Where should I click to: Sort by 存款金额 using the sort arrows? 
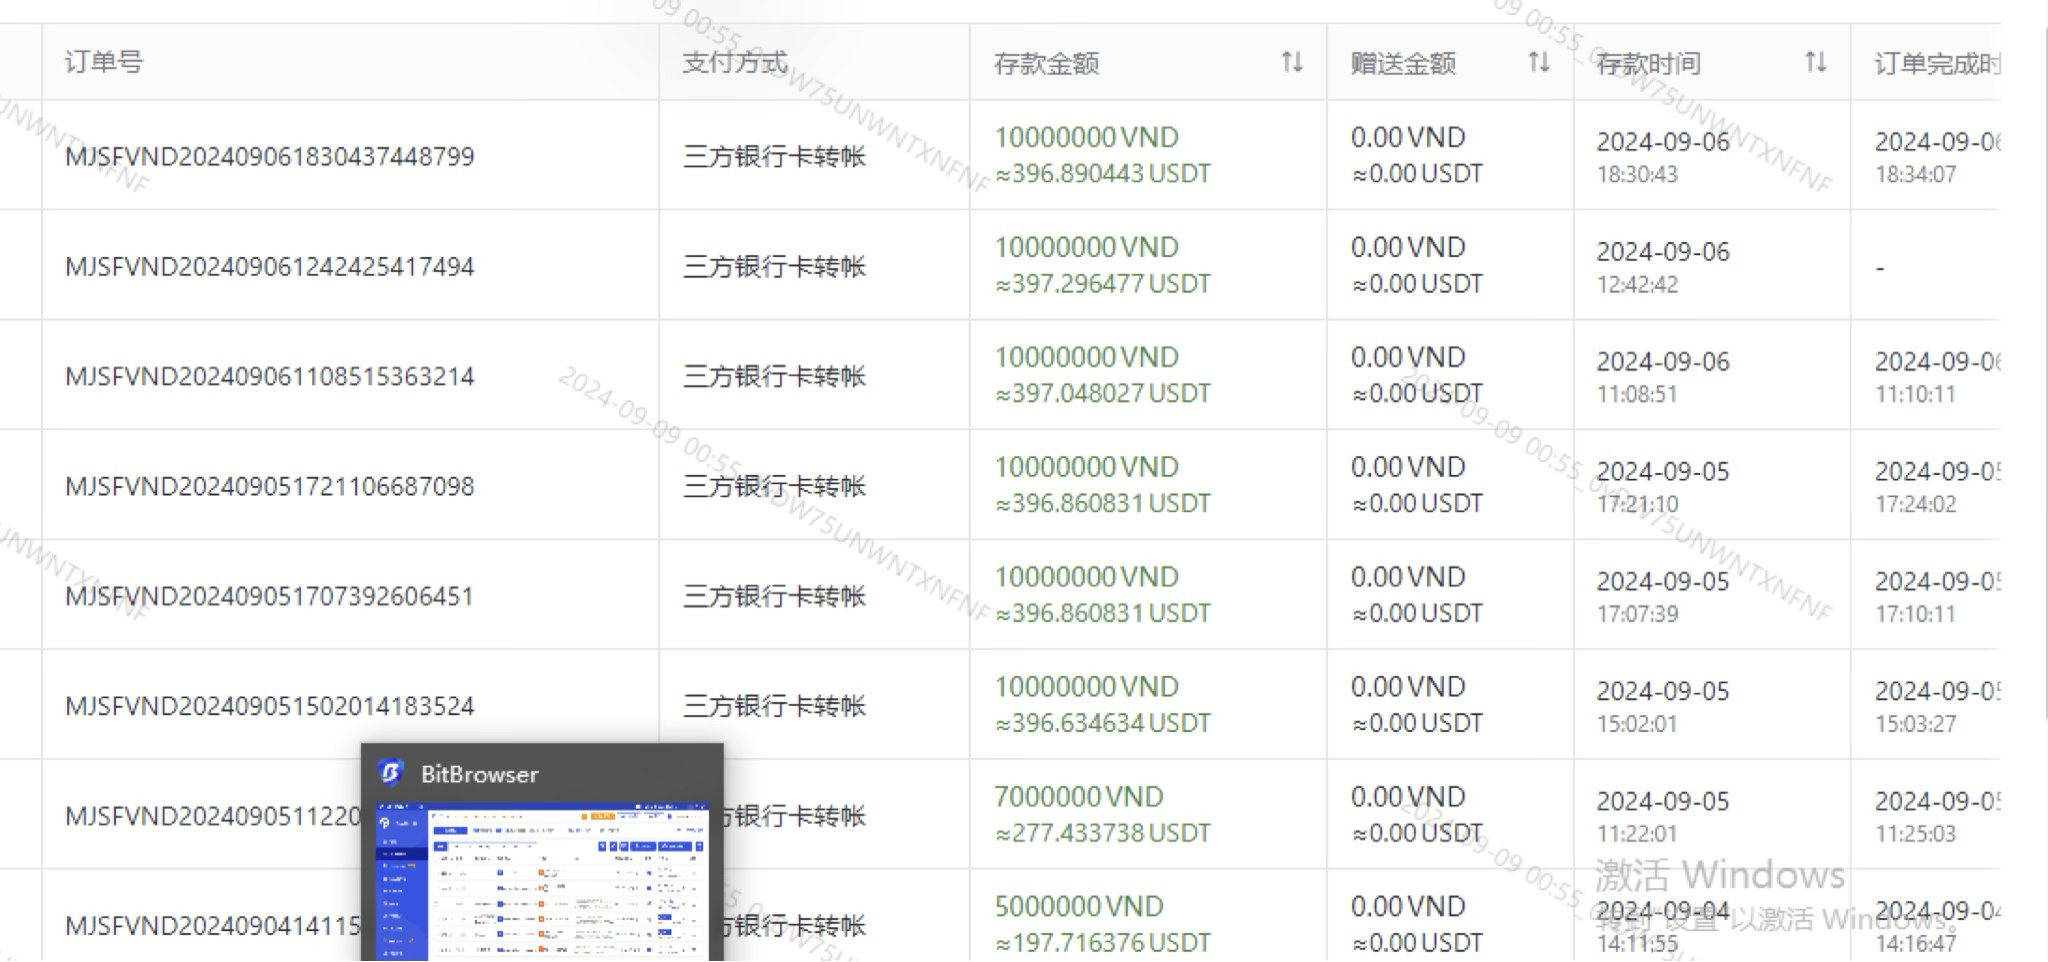coord(1291,63)
